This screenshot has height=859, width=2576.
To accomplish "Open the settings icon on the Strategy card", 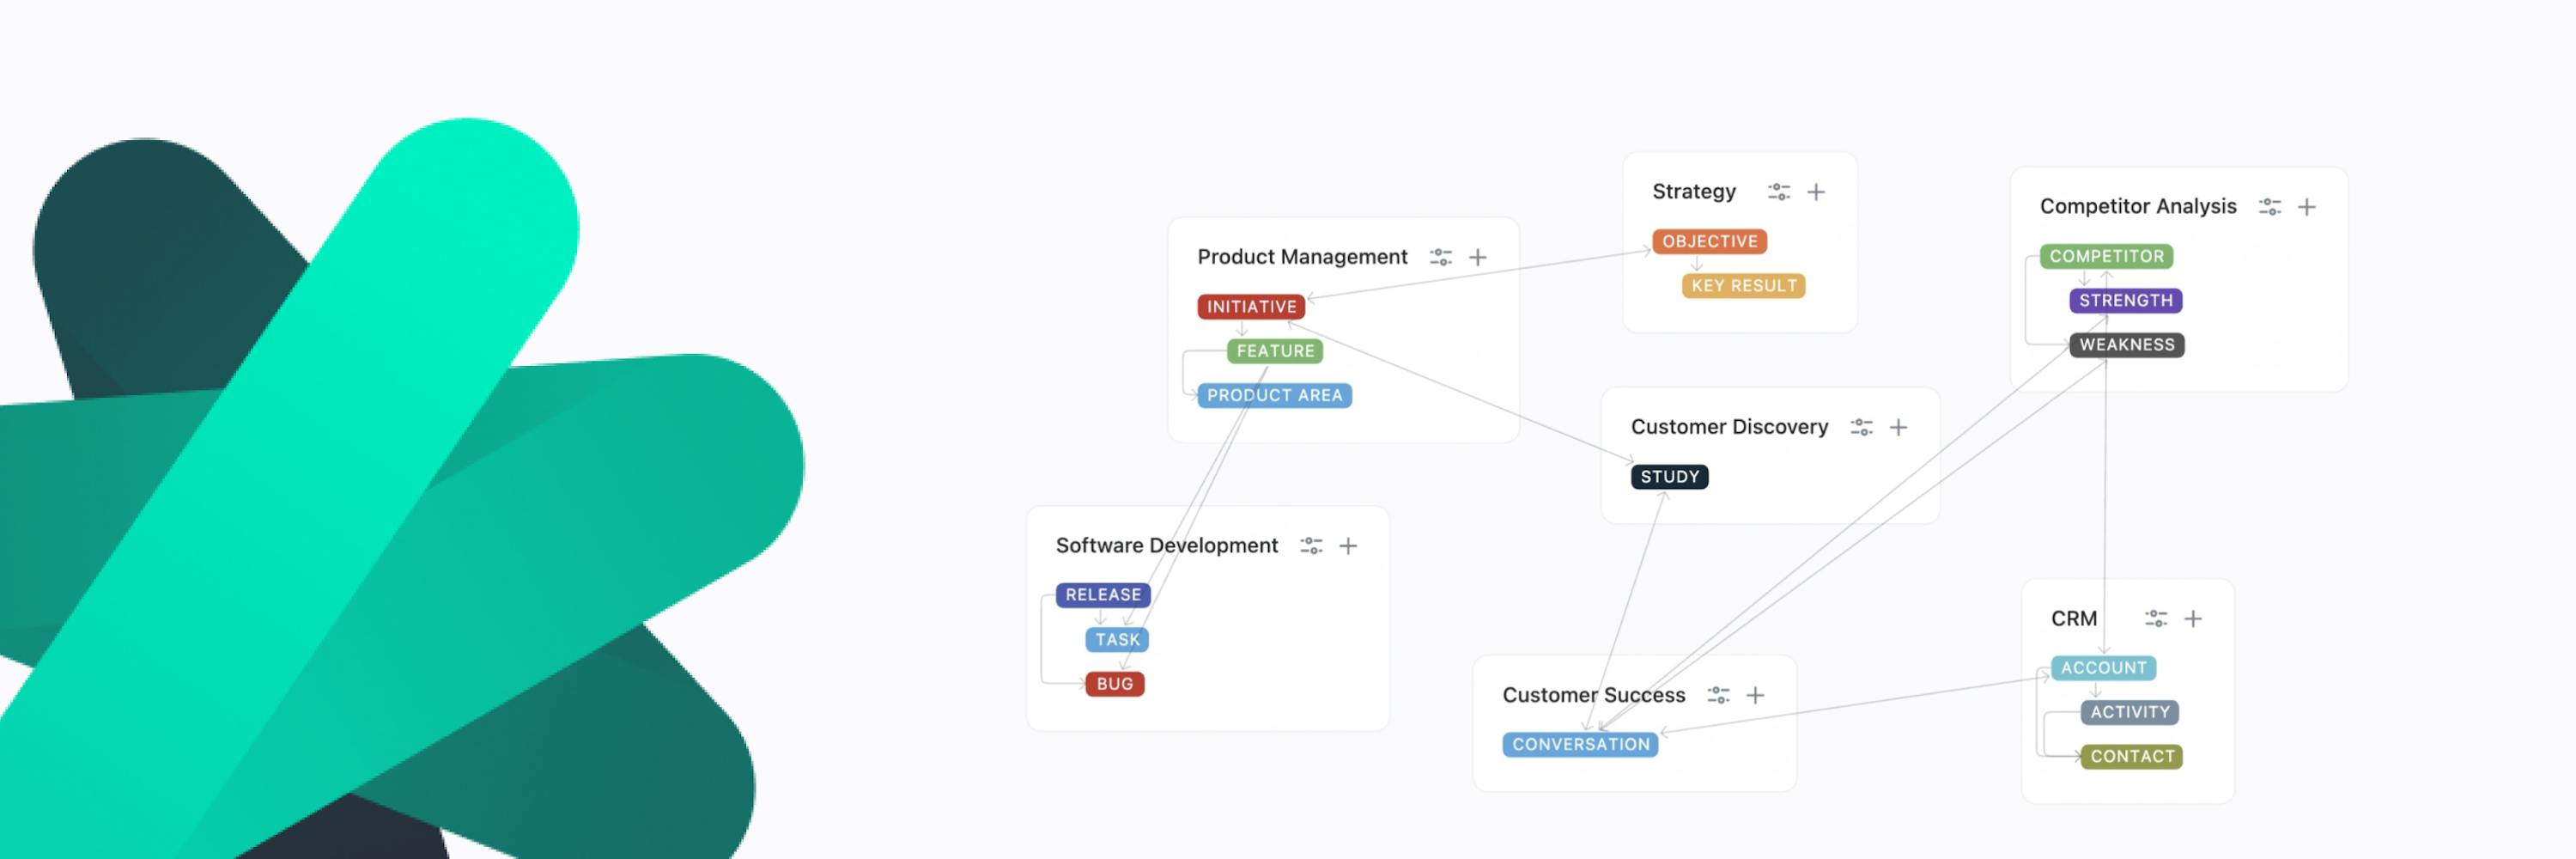I will [1779, 192].
